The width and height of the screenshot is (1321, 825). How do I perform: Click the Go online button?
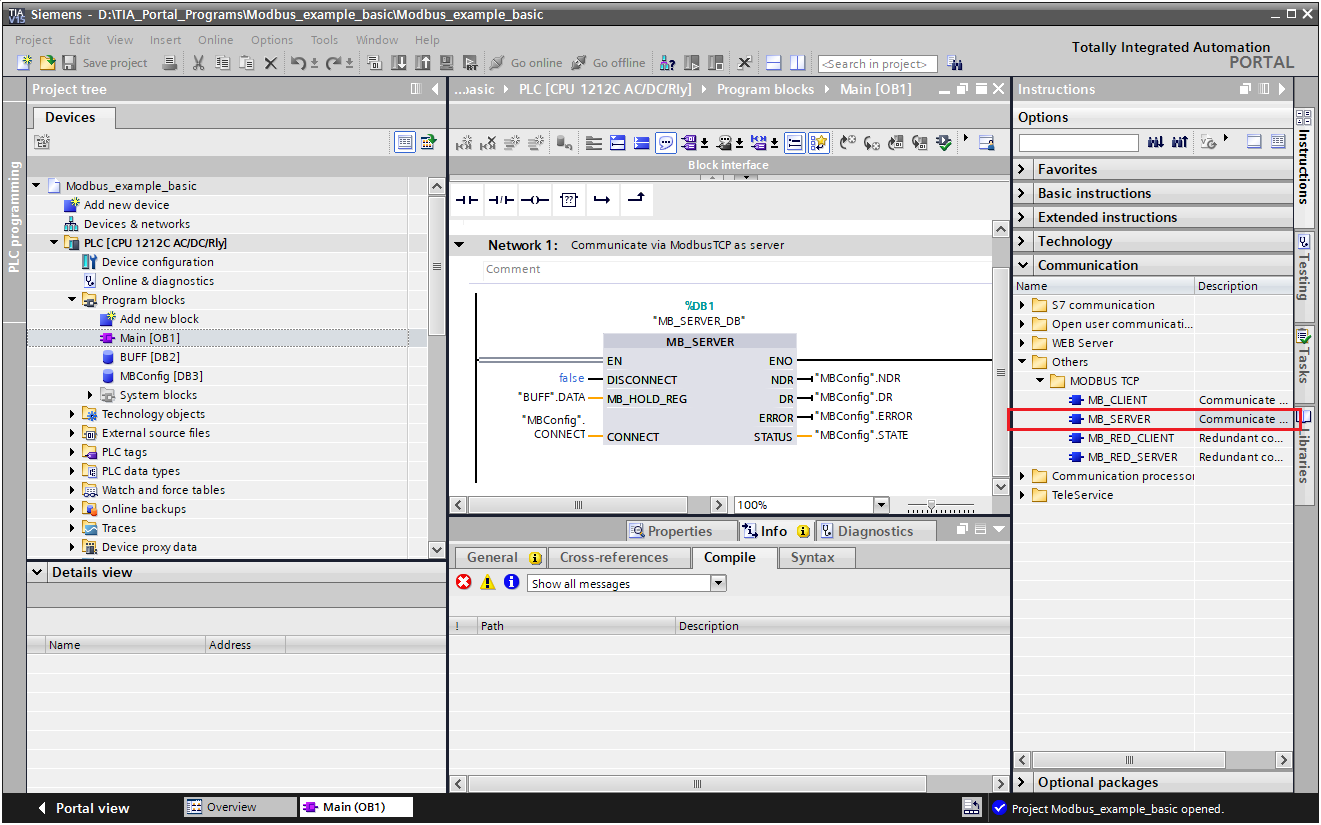526,63
